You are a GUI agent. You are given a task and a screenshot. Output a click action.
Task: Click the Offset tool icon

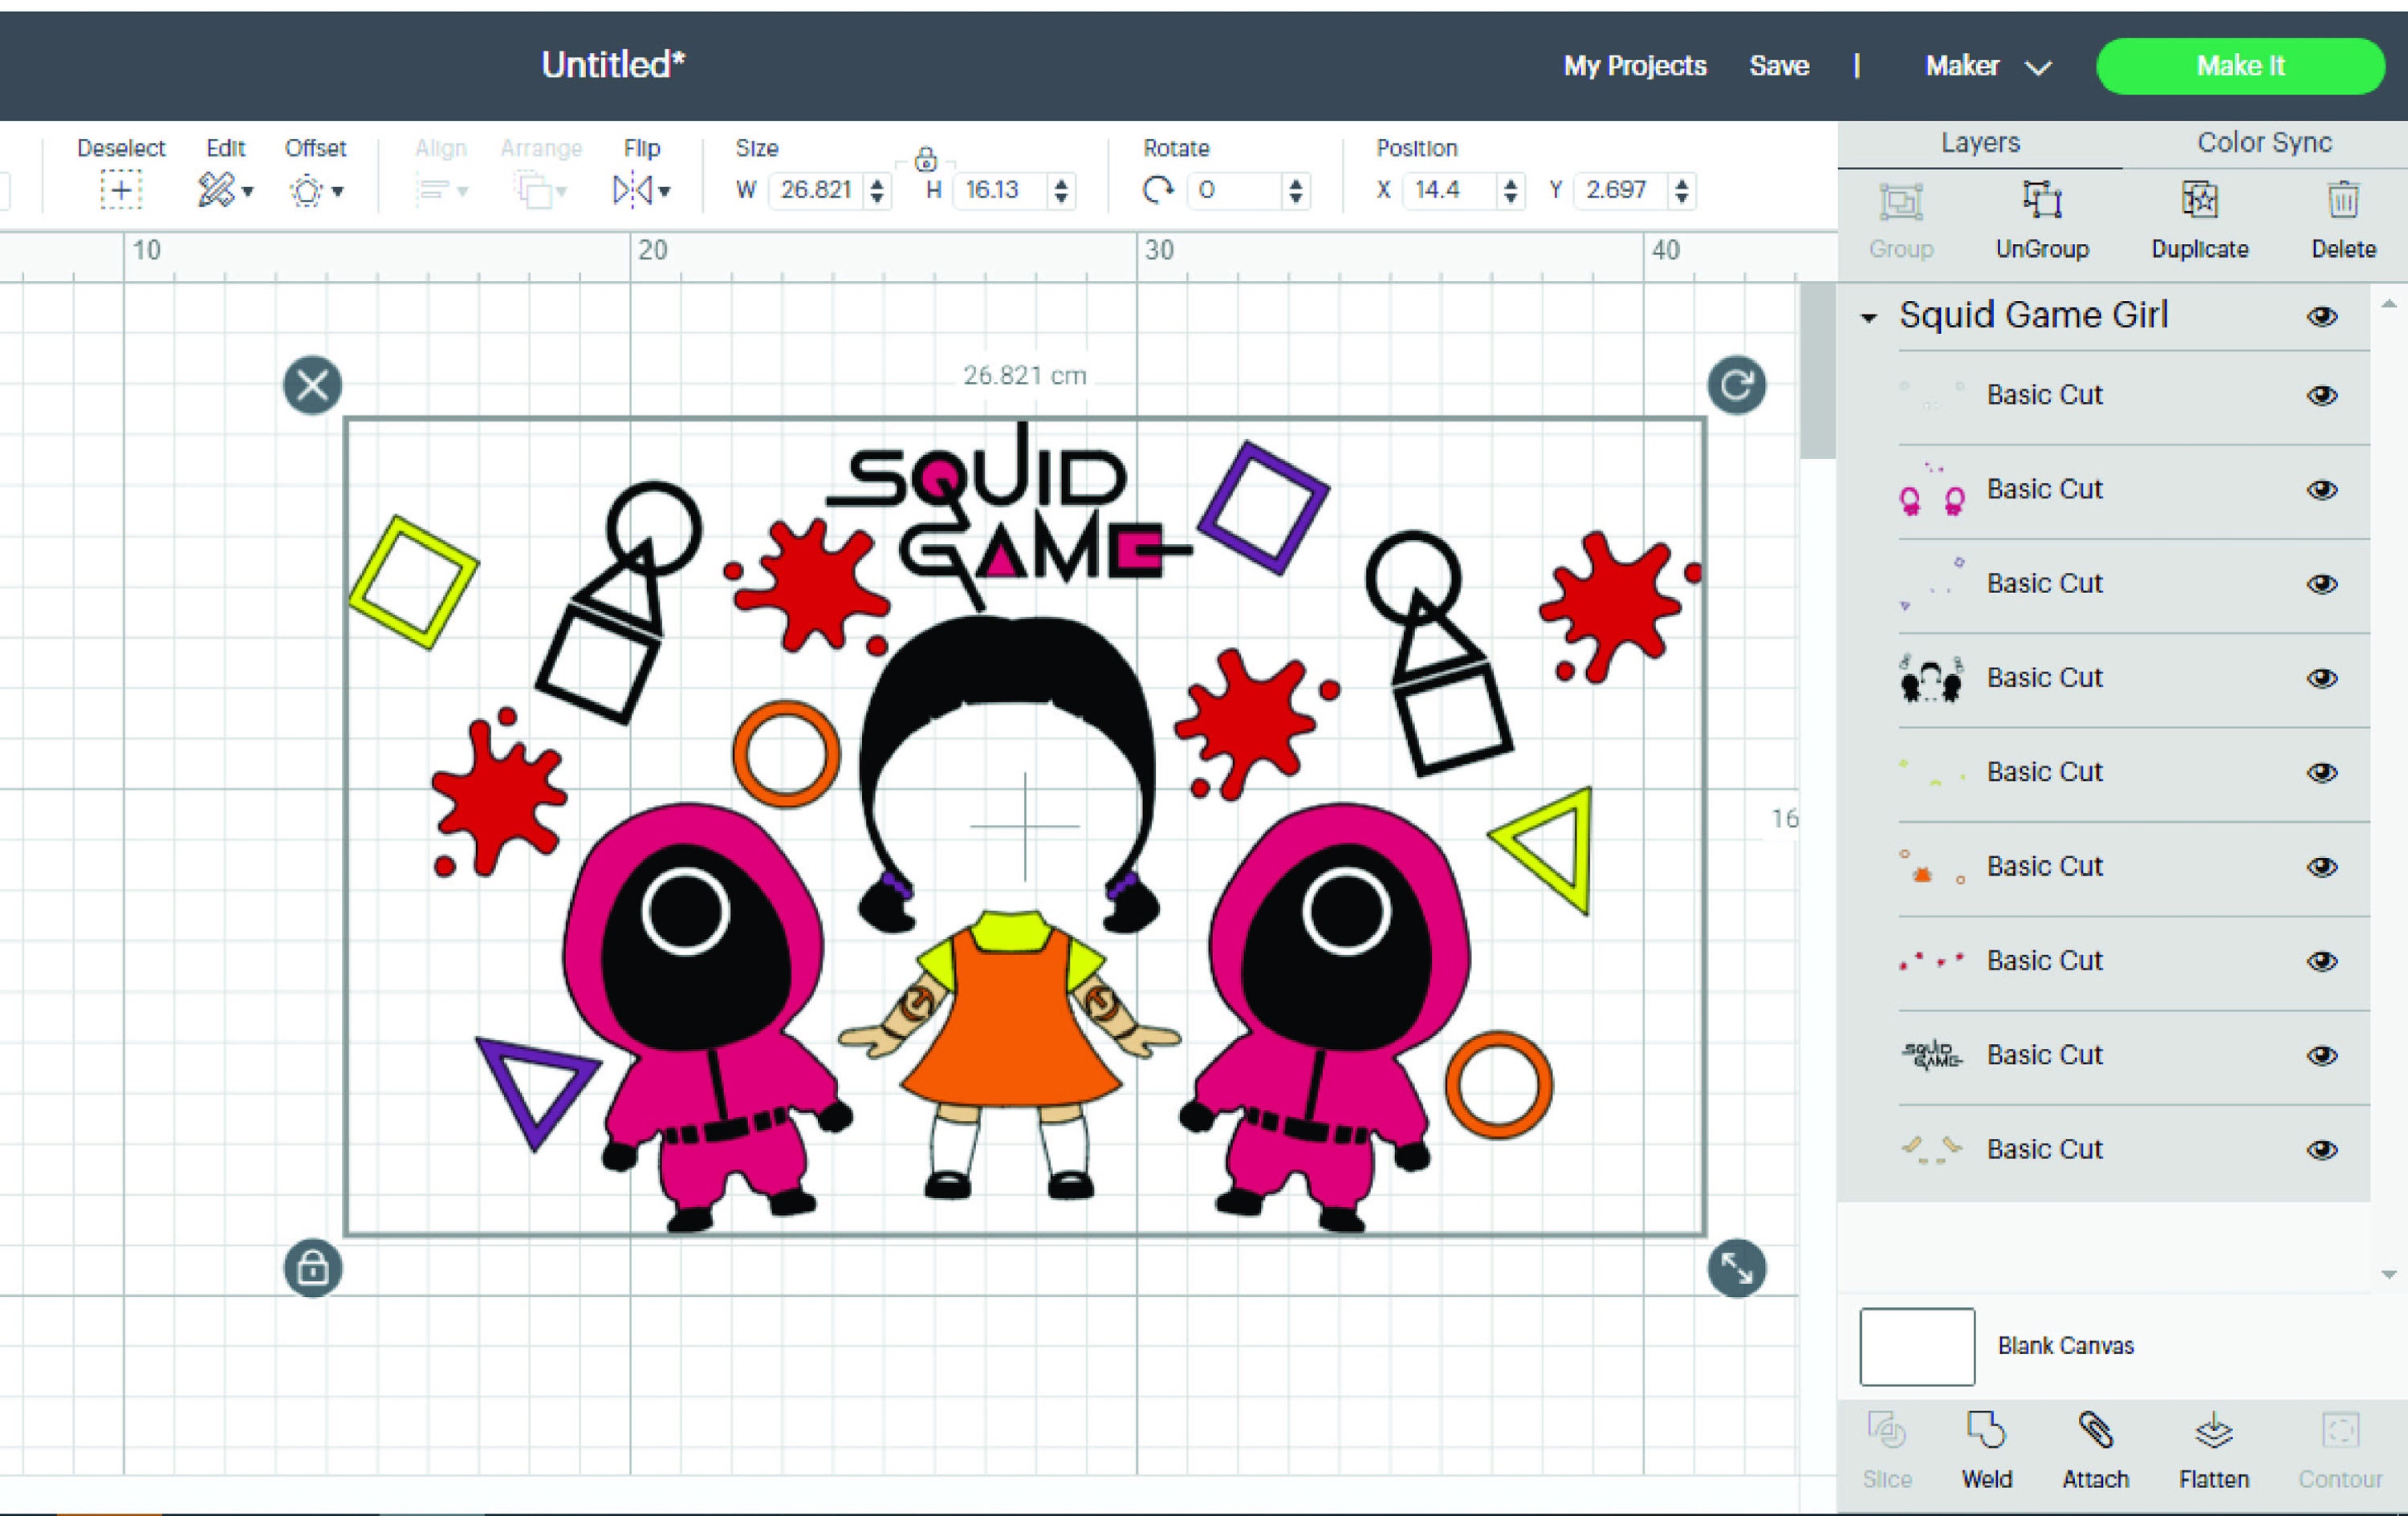(x=306, y=190)
